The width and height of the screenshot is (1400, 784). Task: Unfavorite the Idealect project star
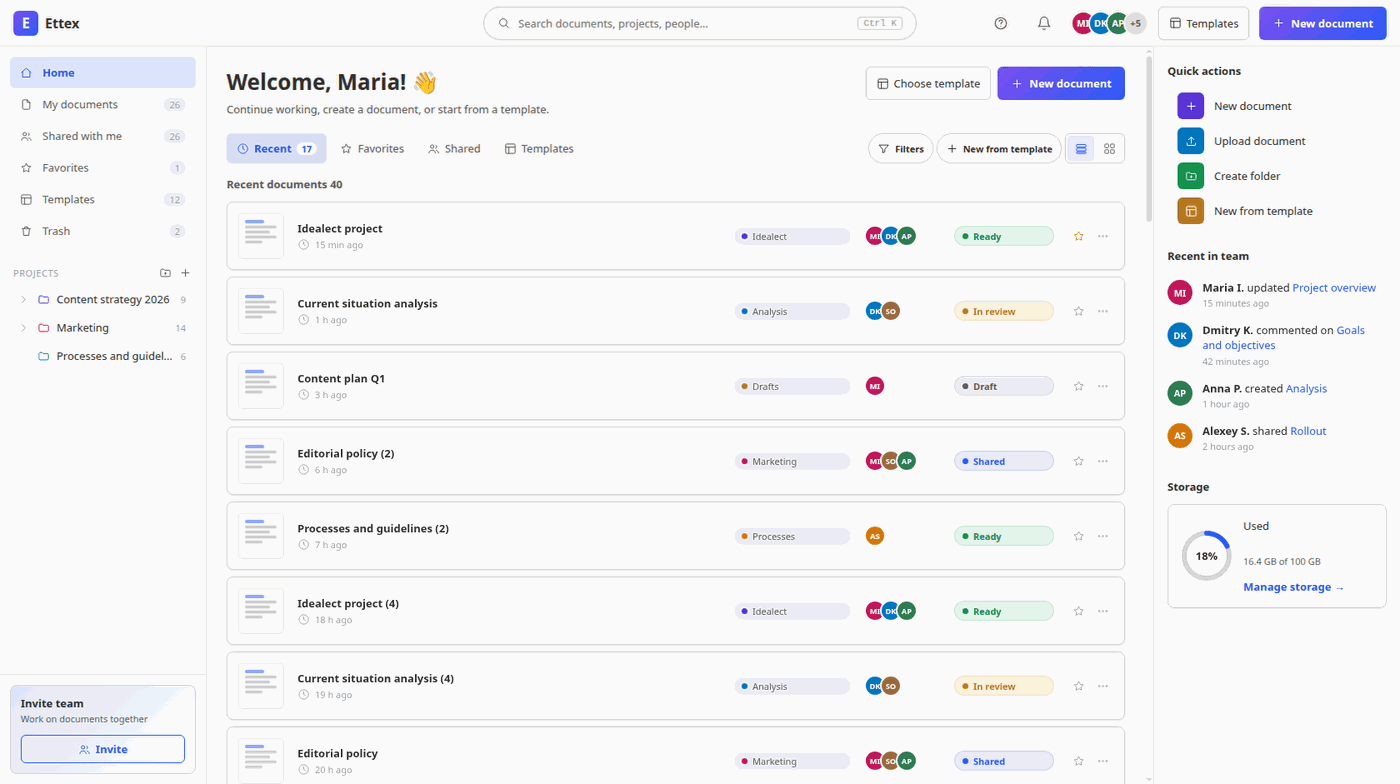point(1078,236)
